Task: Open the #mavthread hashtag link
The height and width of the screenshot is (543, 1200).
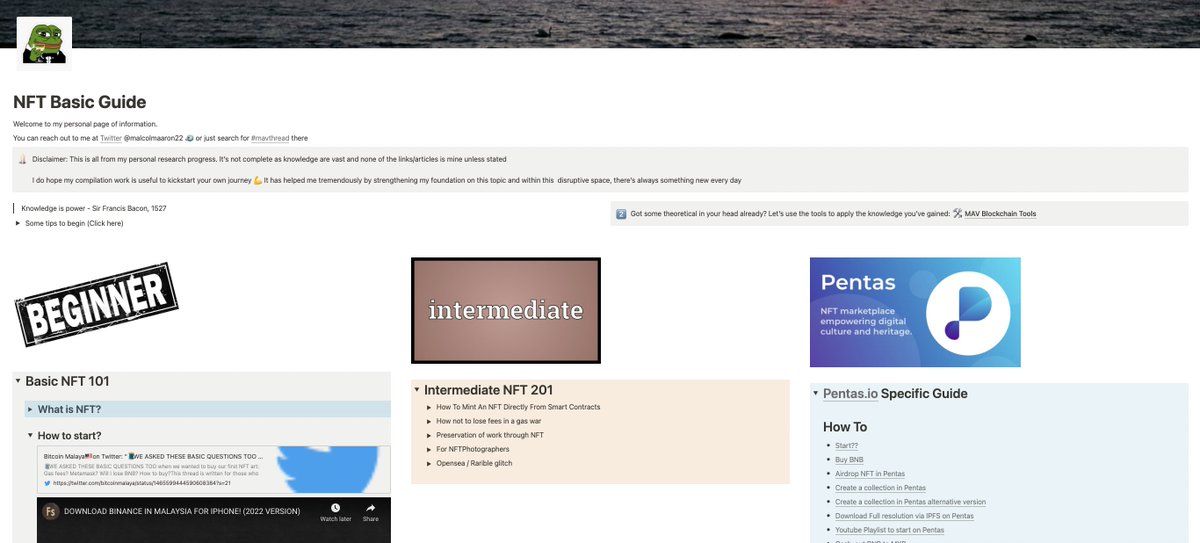Action: click(269, 137)
